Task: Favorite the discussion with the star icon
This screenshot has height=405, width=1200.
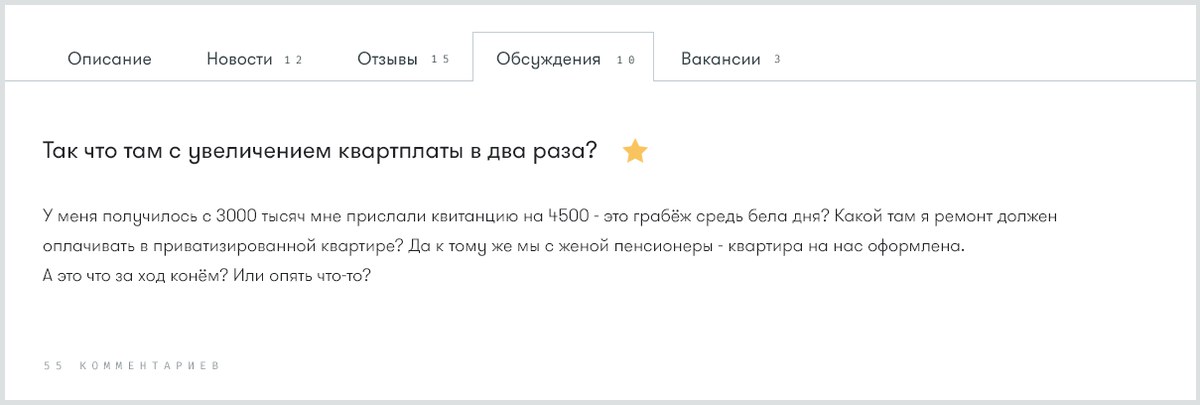Action: click(635, 151)
